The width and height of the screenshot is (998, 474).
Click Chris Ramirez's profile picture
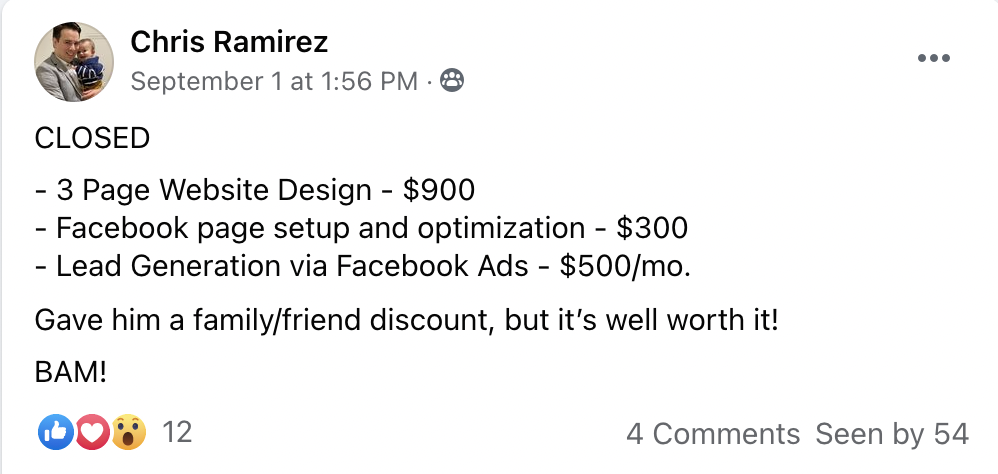(74, 62)
